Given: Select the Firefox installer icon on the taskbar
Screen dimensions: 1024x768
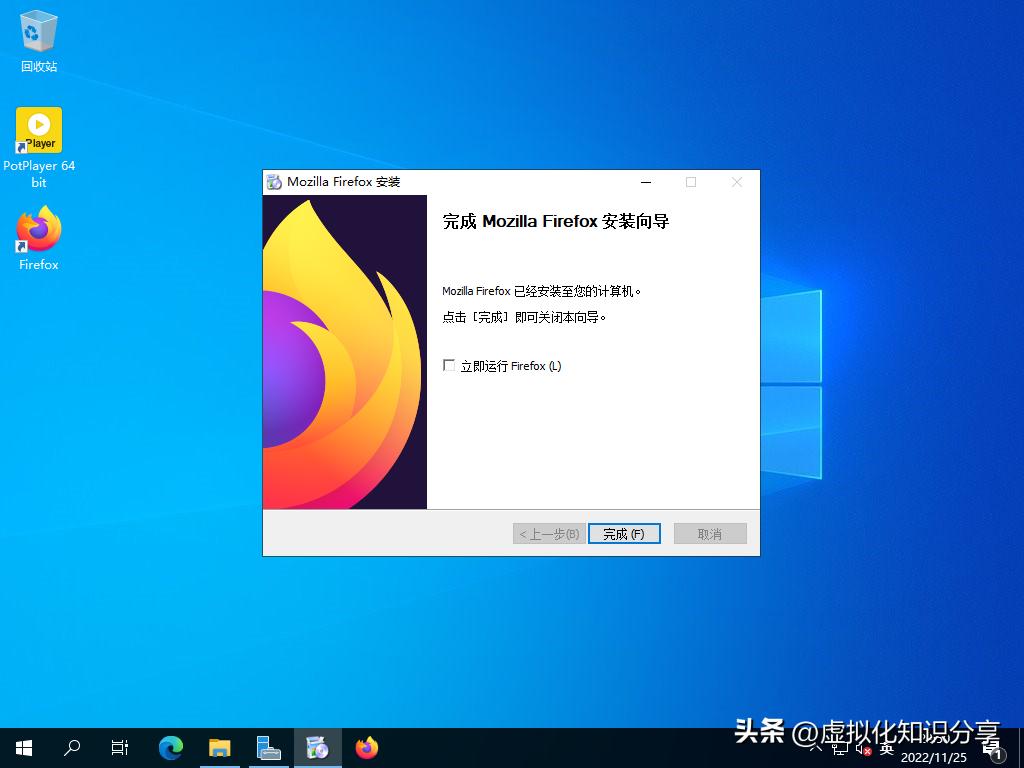Looking at the screenshot, I should tap(318, 747).
